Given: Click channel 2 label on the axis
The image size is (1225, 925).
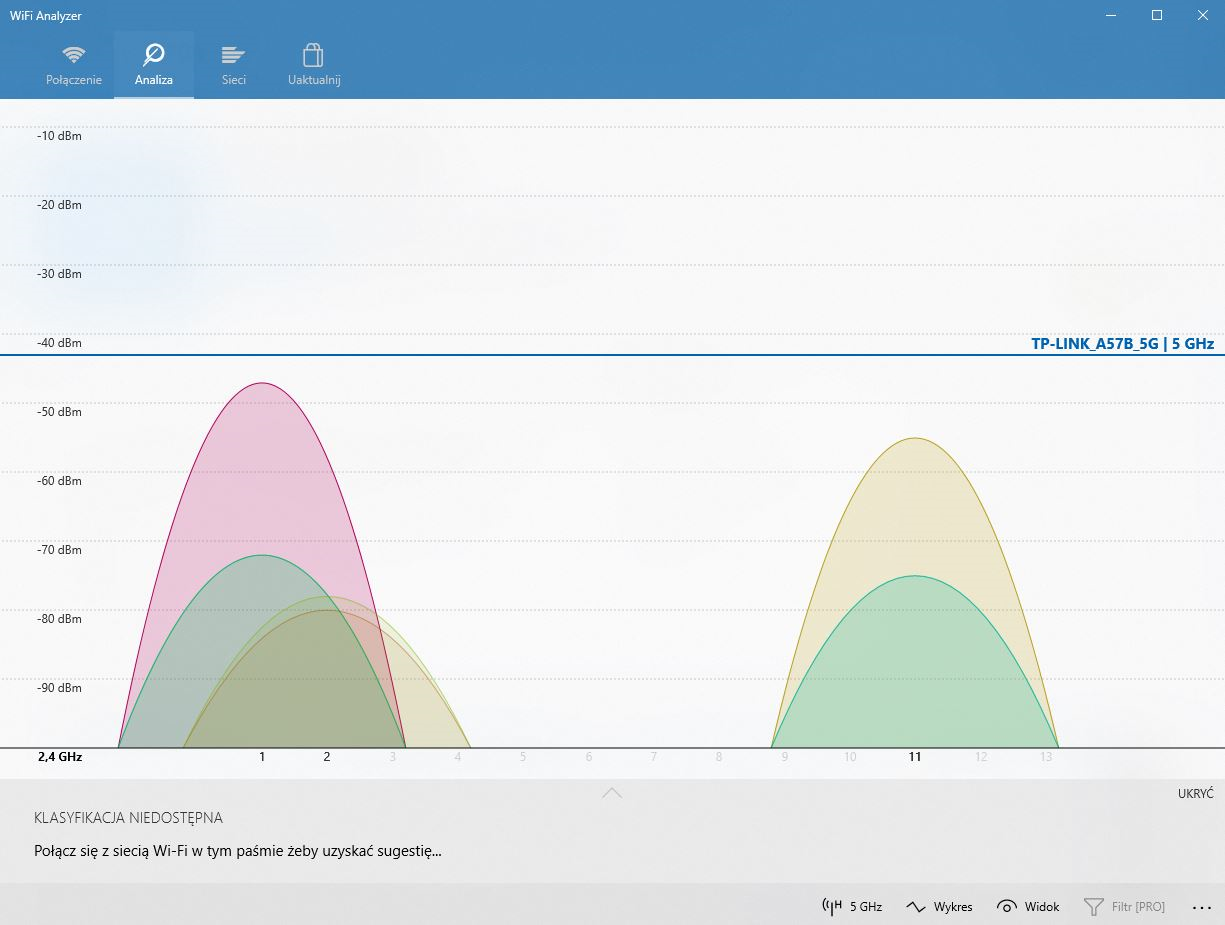Looking at the screenshot, I should point(327,757).
